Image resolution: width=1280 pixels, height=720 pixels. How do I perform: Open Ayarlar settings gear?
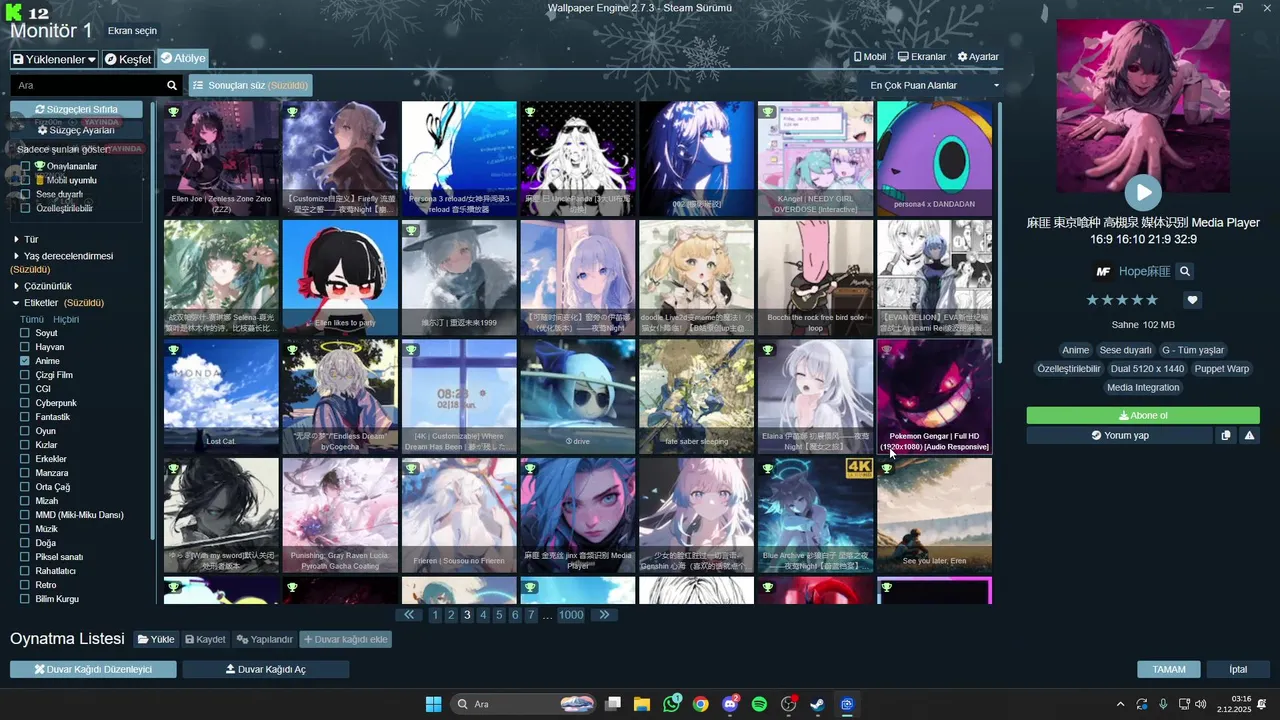click(x=978, y=57)
